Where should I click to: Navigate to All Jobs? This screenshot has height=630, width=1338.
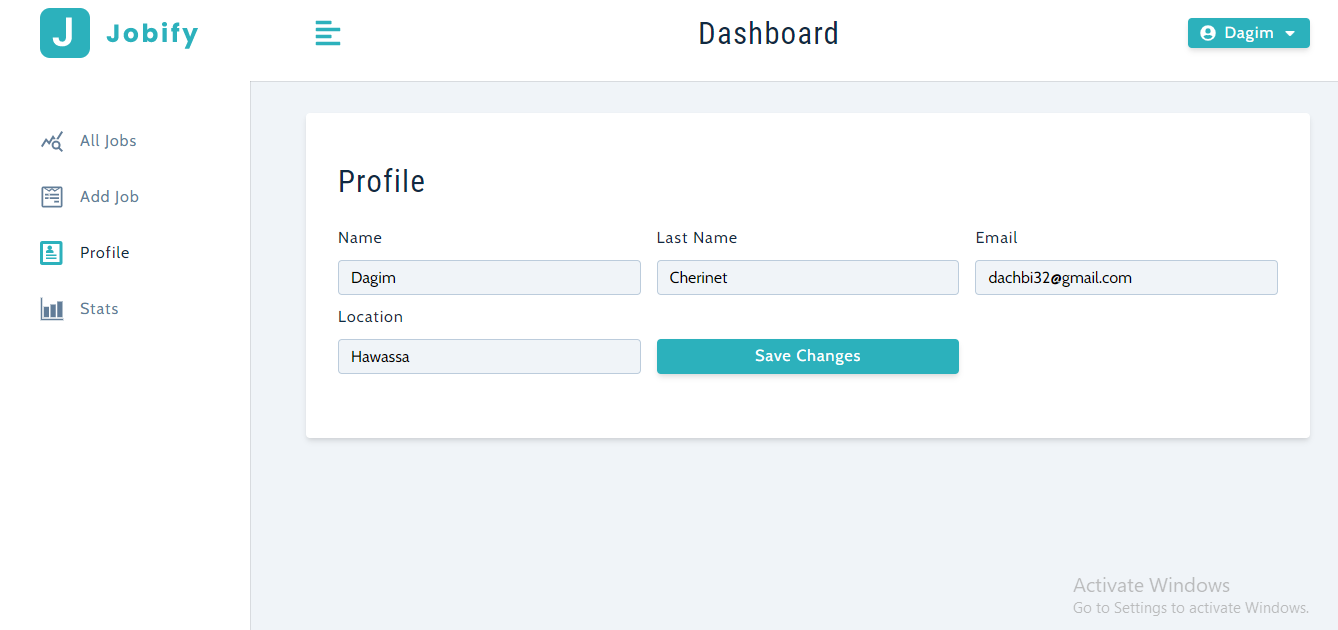107,140
